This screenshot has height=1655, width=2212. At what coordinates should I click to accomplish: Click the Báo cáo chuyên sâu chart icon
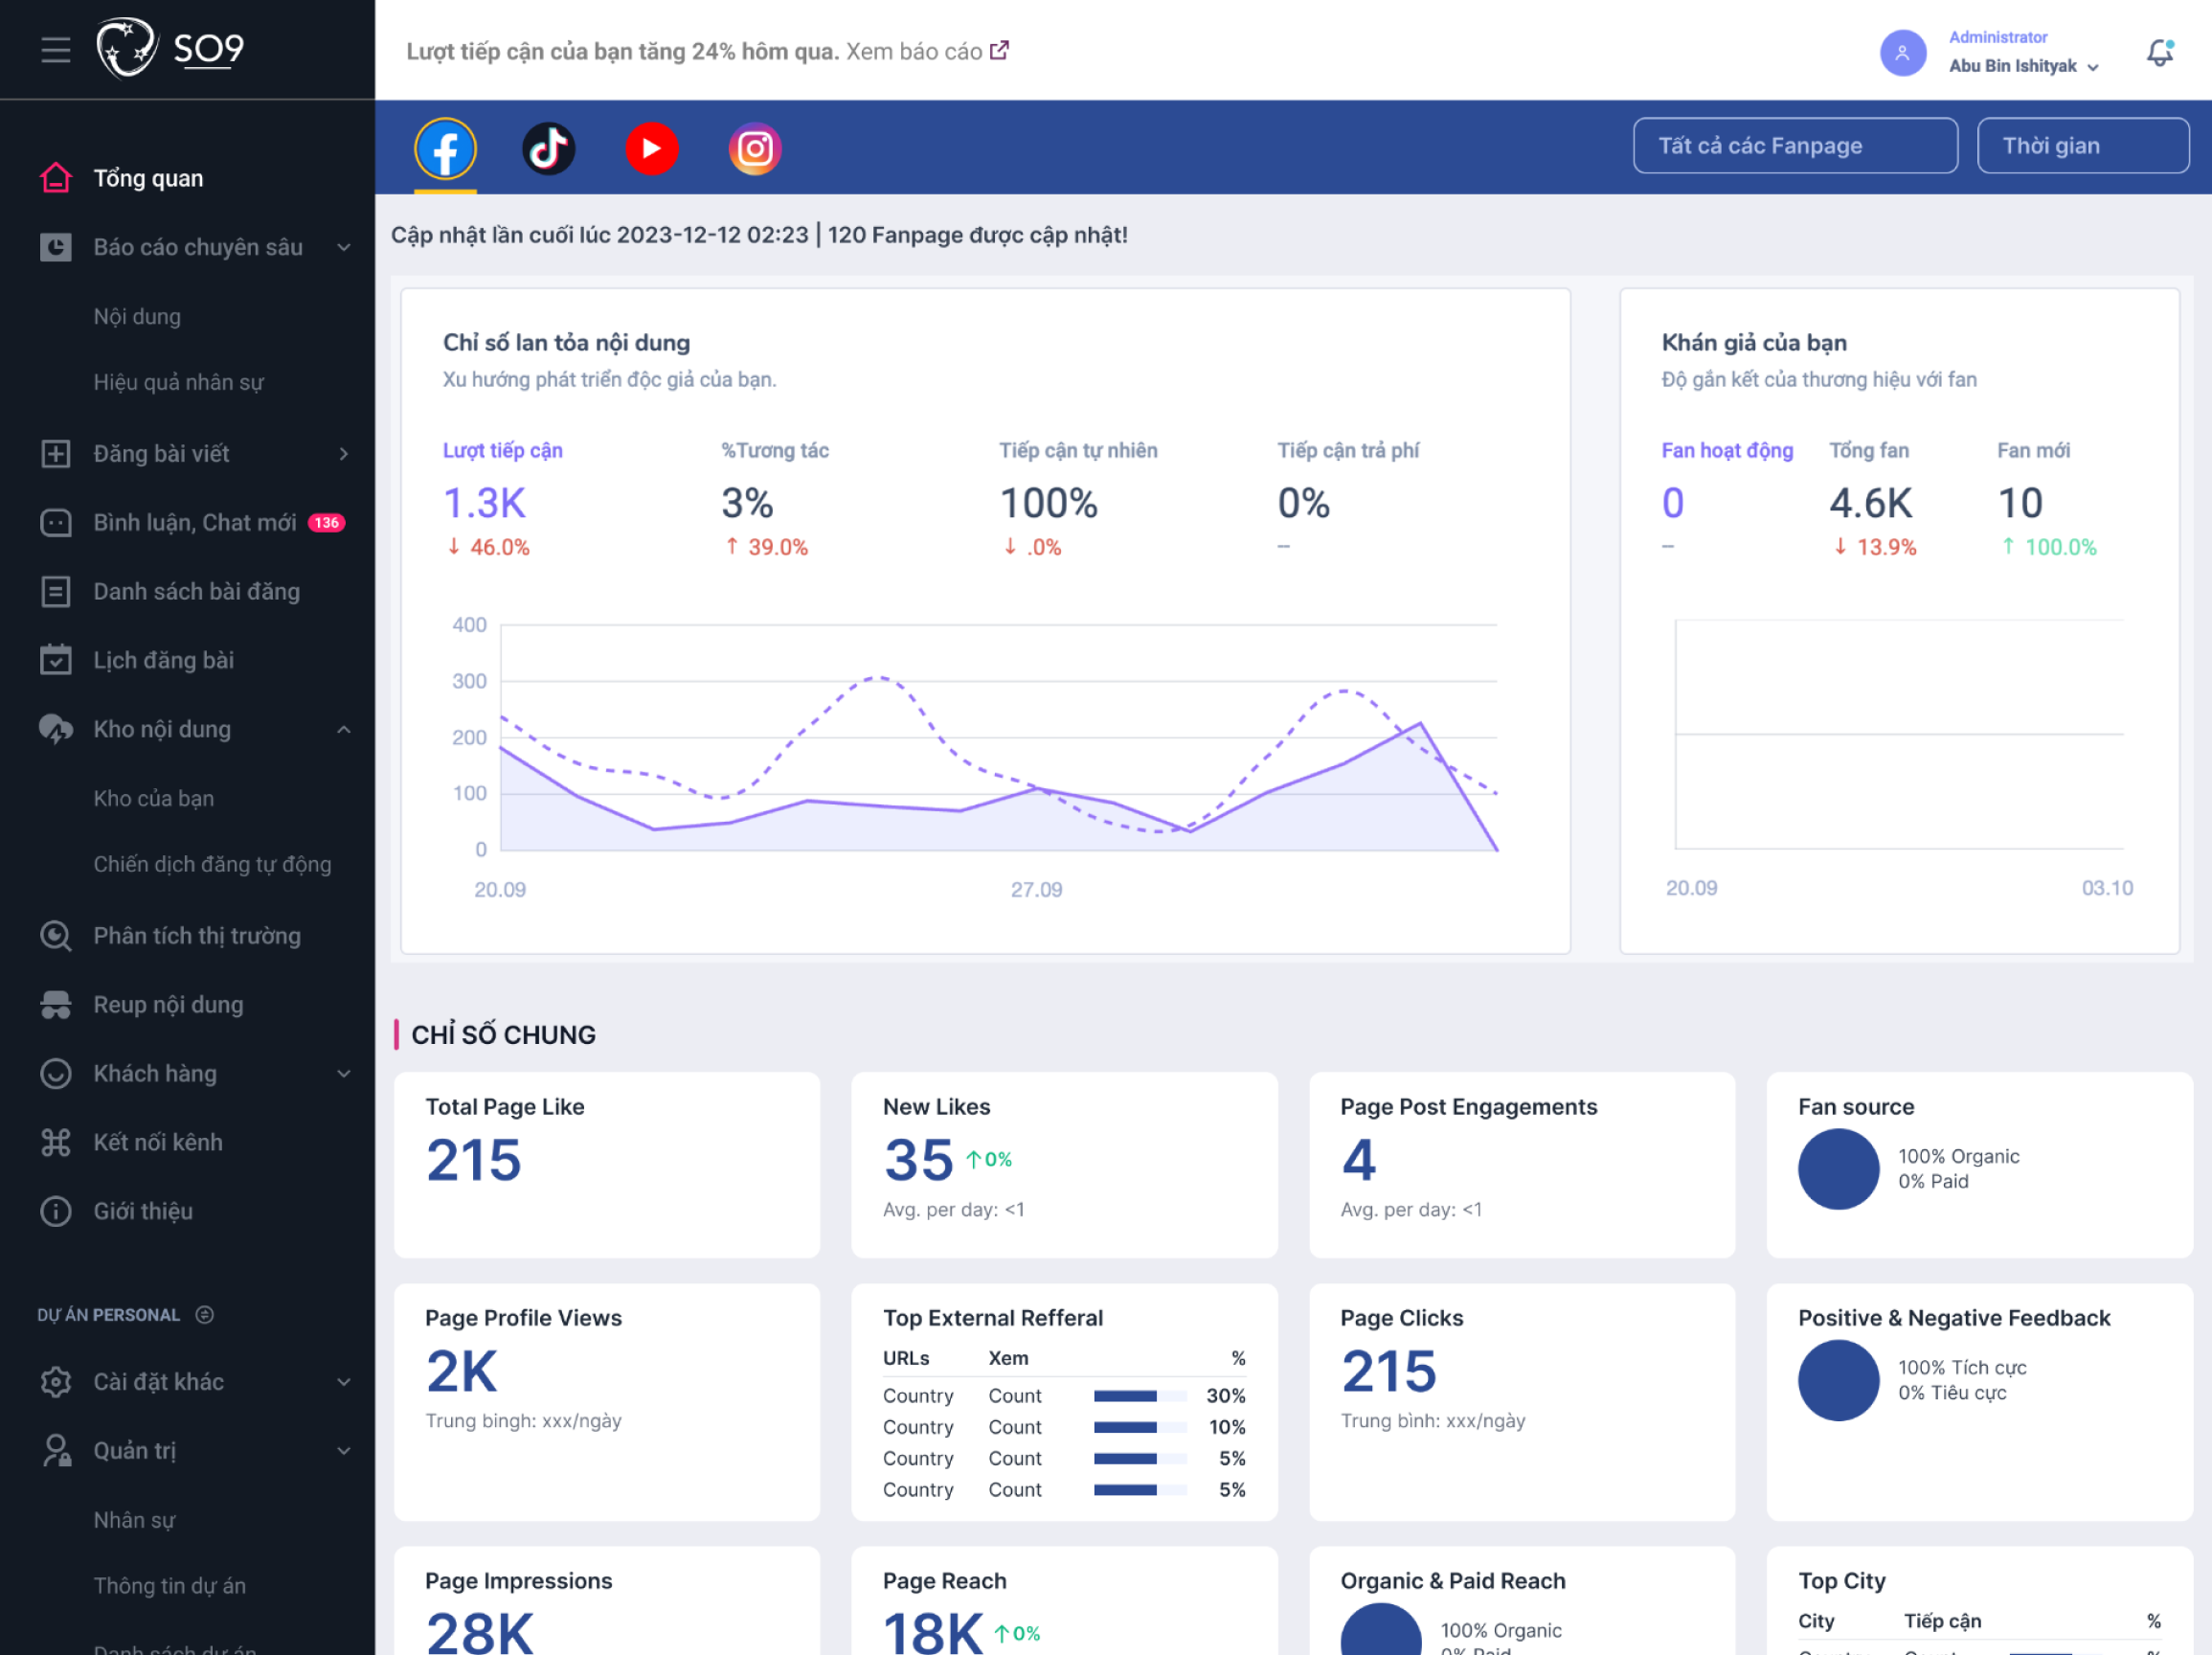(x=56, y=247)
